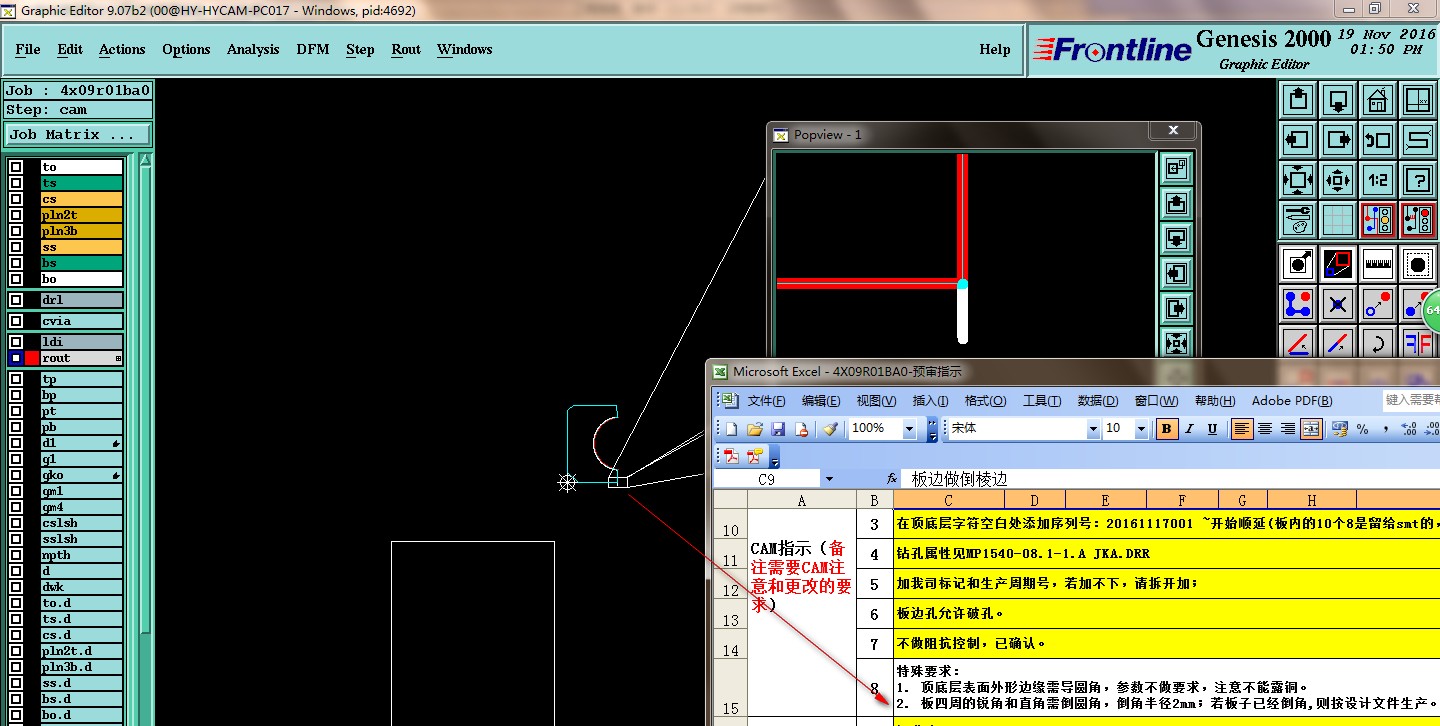Open the Rout menu
The height and width of the screenshot is (726, 1440).
406,49
